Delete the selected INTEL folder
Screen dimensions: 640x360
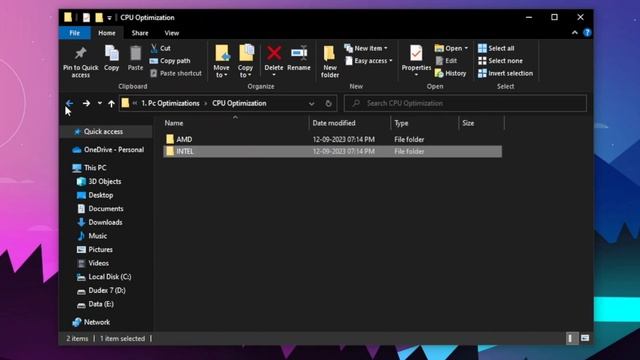coord(274,60)
